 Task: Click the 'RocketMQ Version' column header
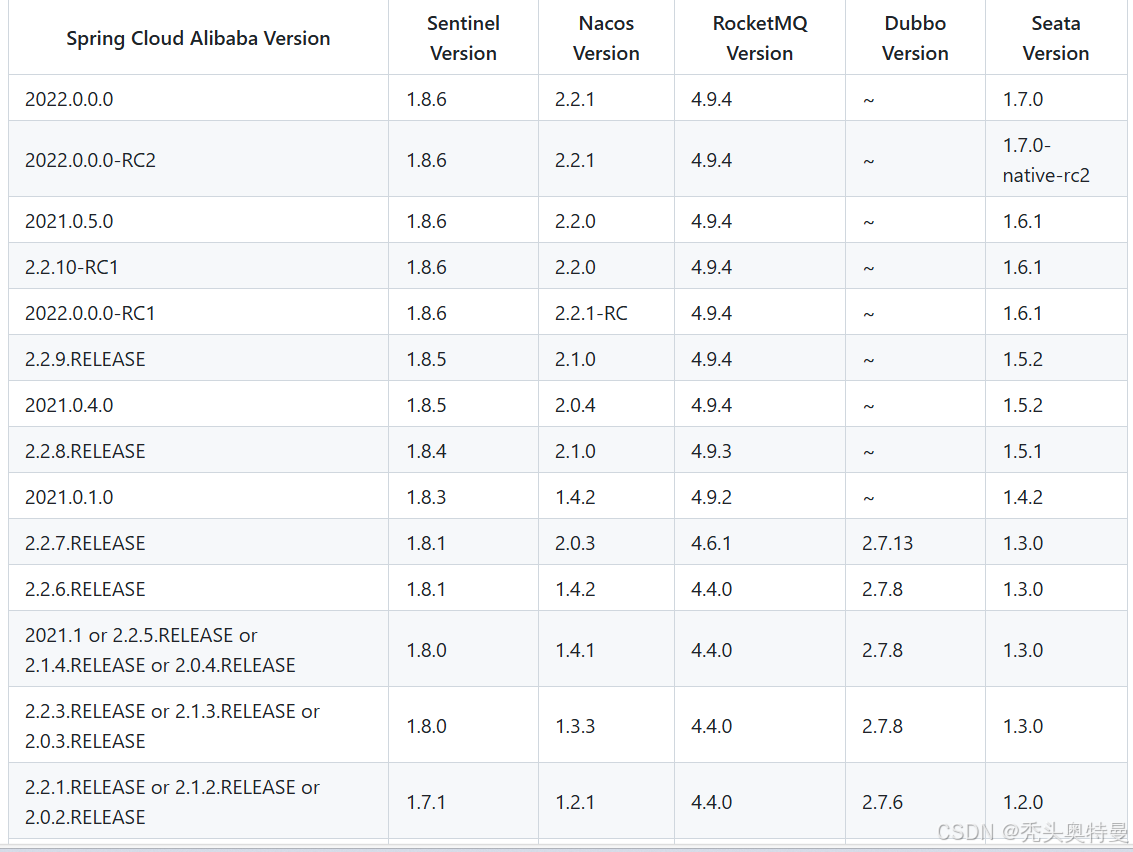pos(759,38)
